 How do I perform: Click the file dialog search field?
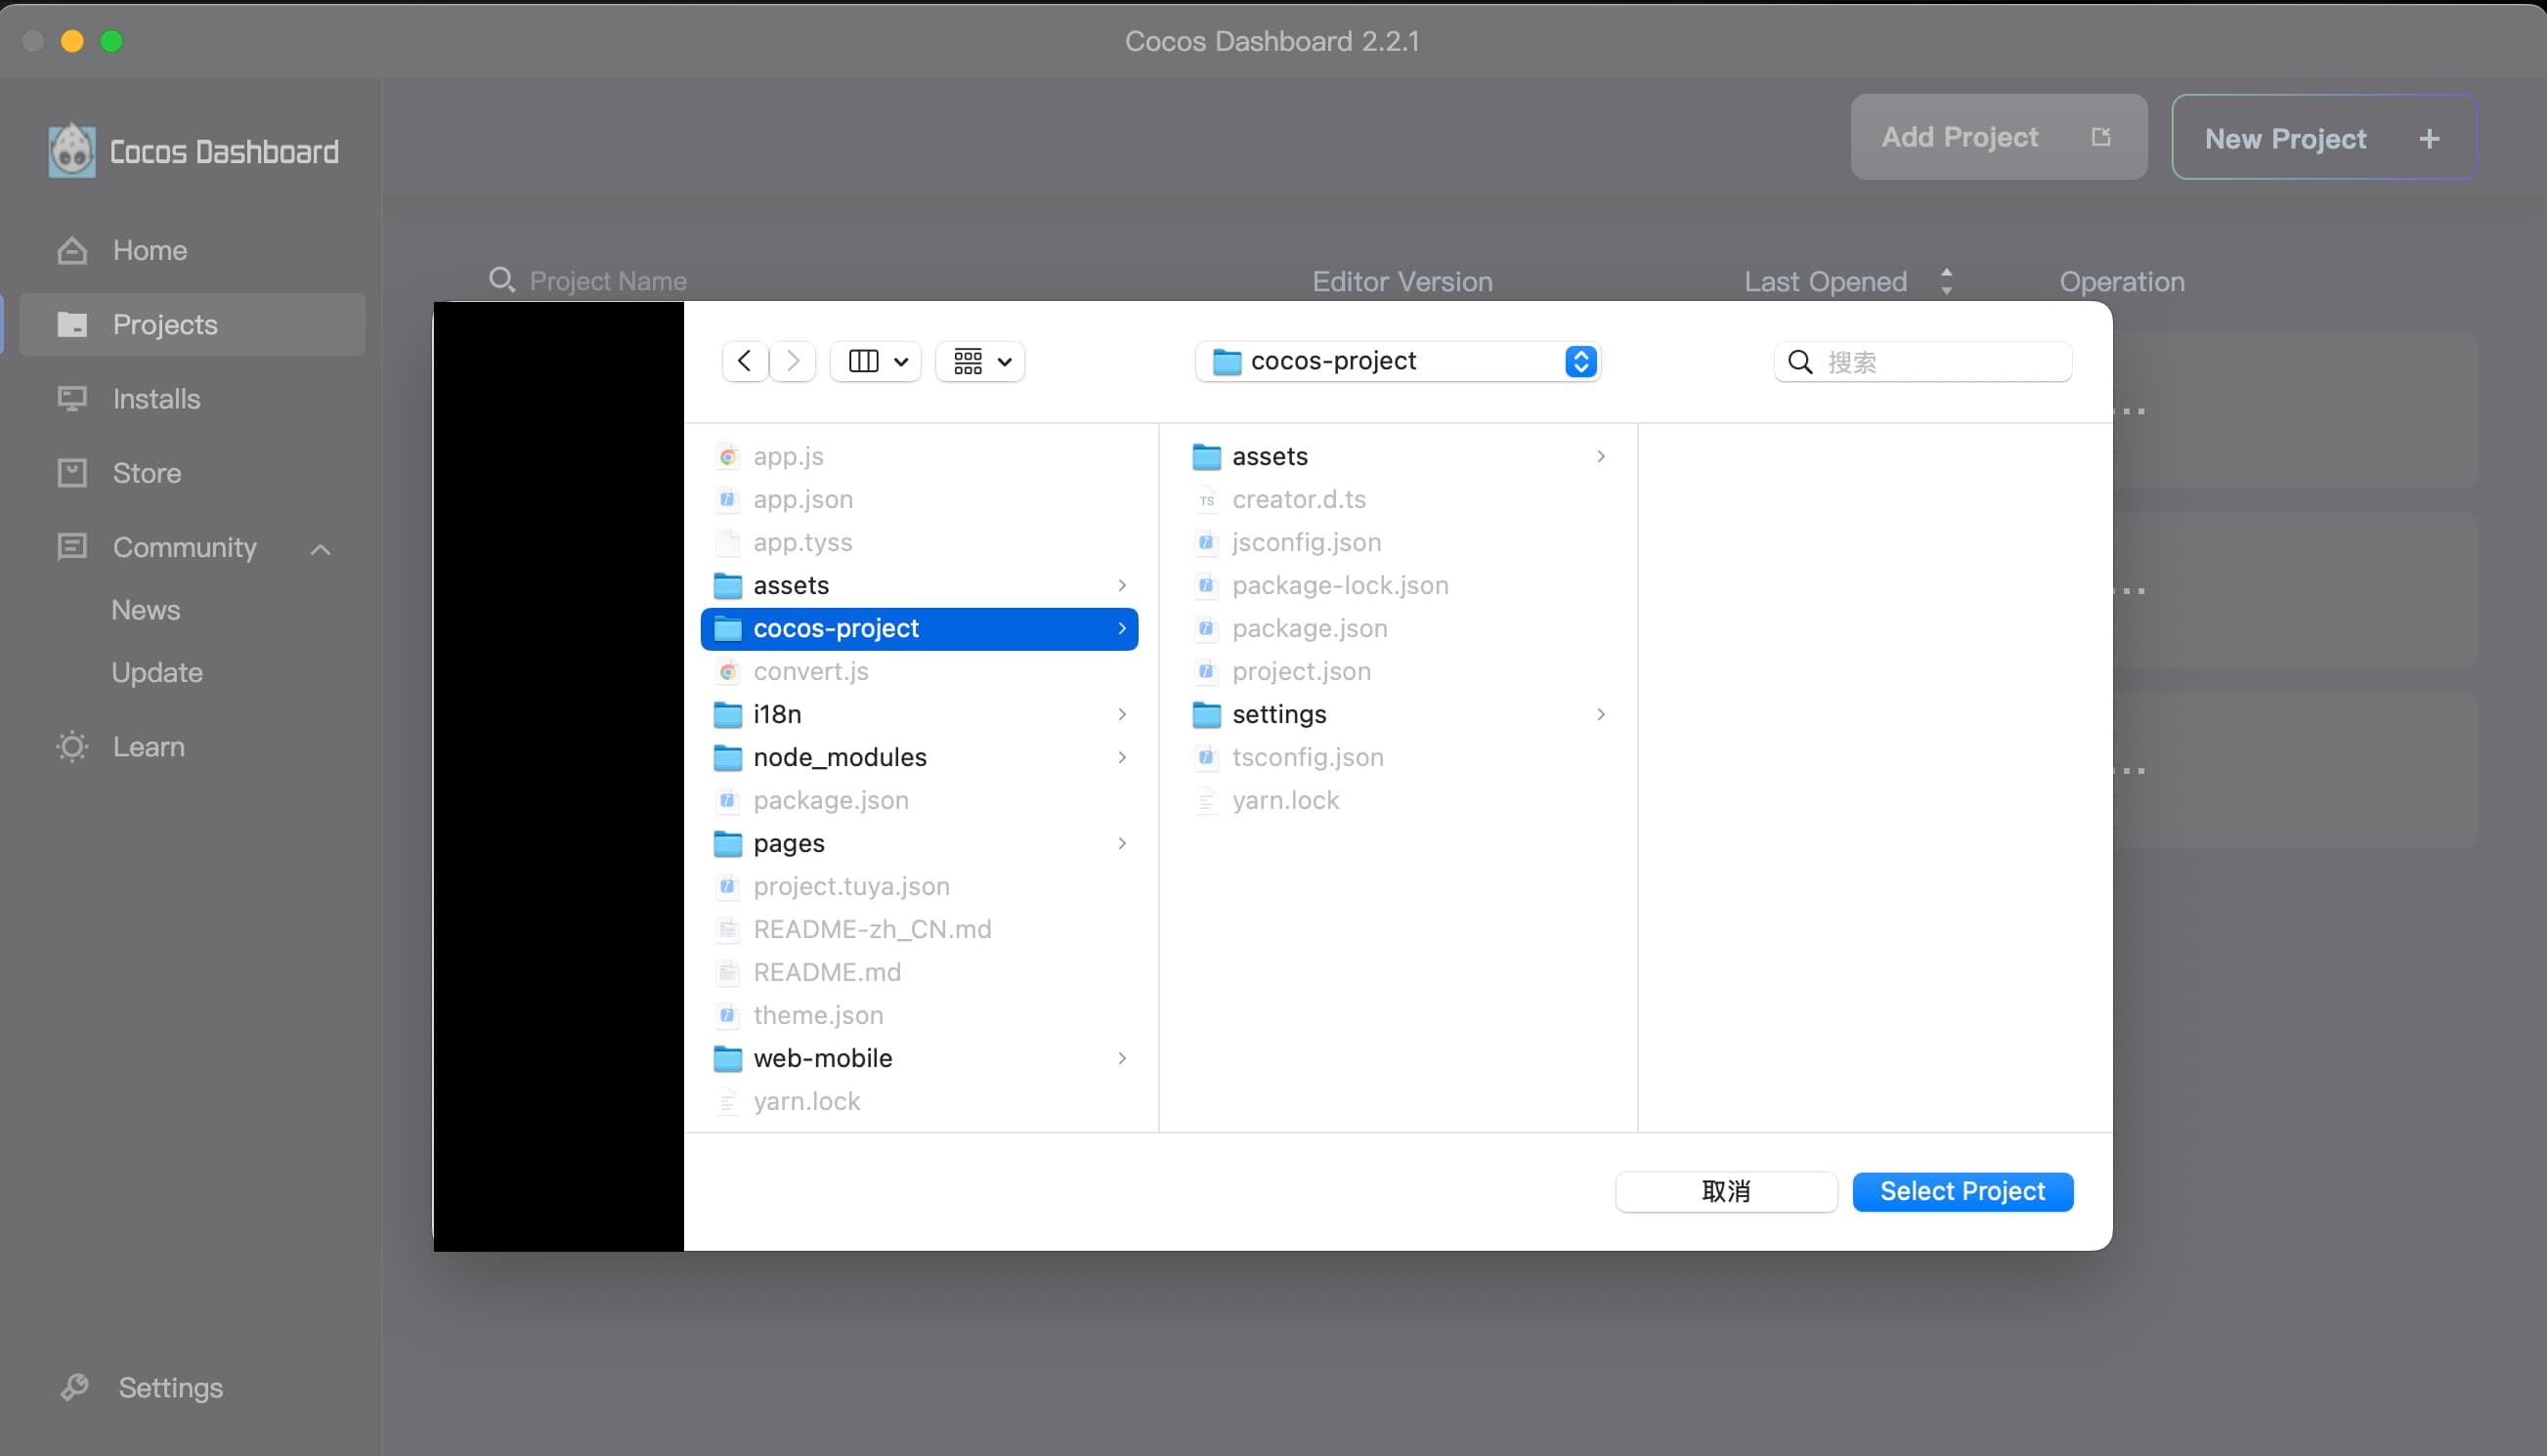point(1922,362)
